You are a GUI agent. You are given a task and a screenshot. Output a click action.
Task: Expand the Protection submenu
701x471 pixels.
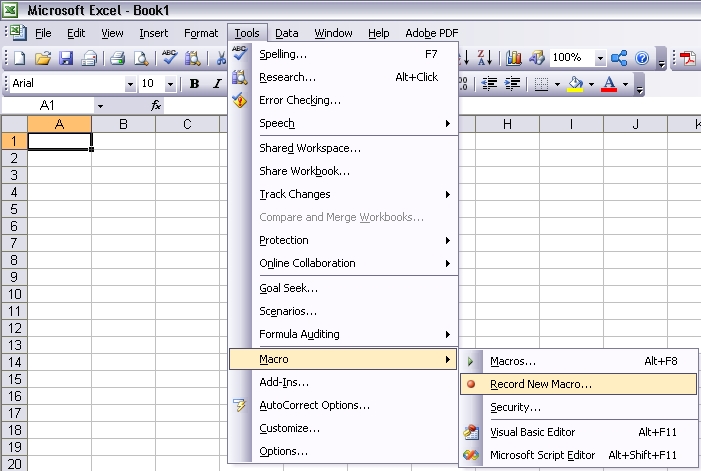click(343, 240)
